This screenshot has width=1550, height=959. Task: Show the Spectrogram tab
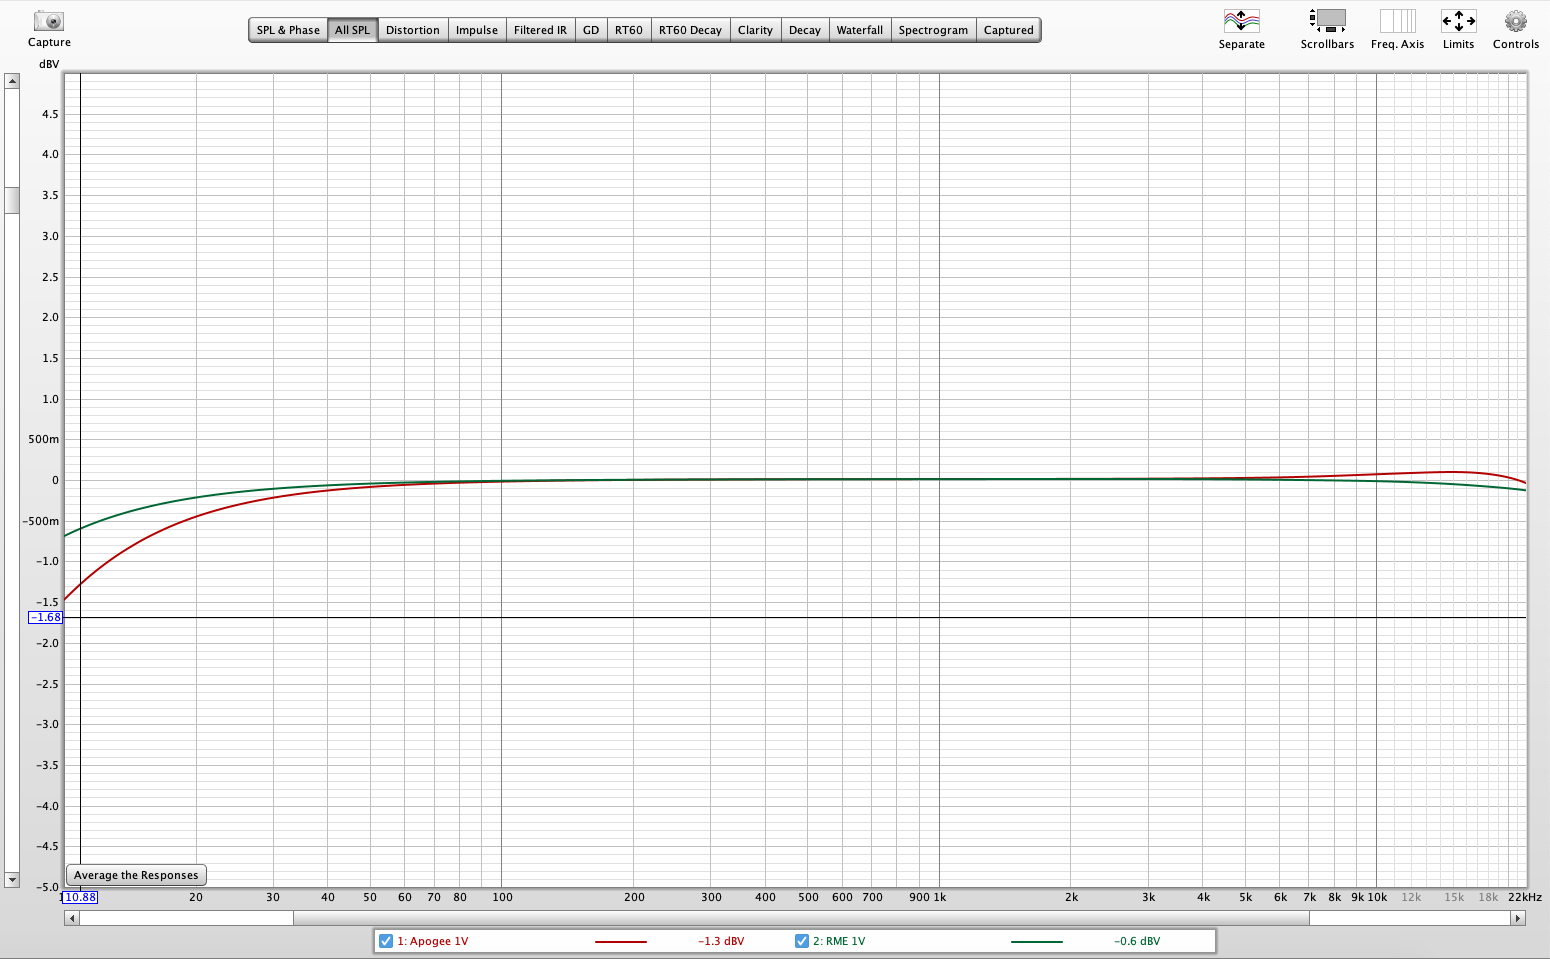click(x=933, y=30)
